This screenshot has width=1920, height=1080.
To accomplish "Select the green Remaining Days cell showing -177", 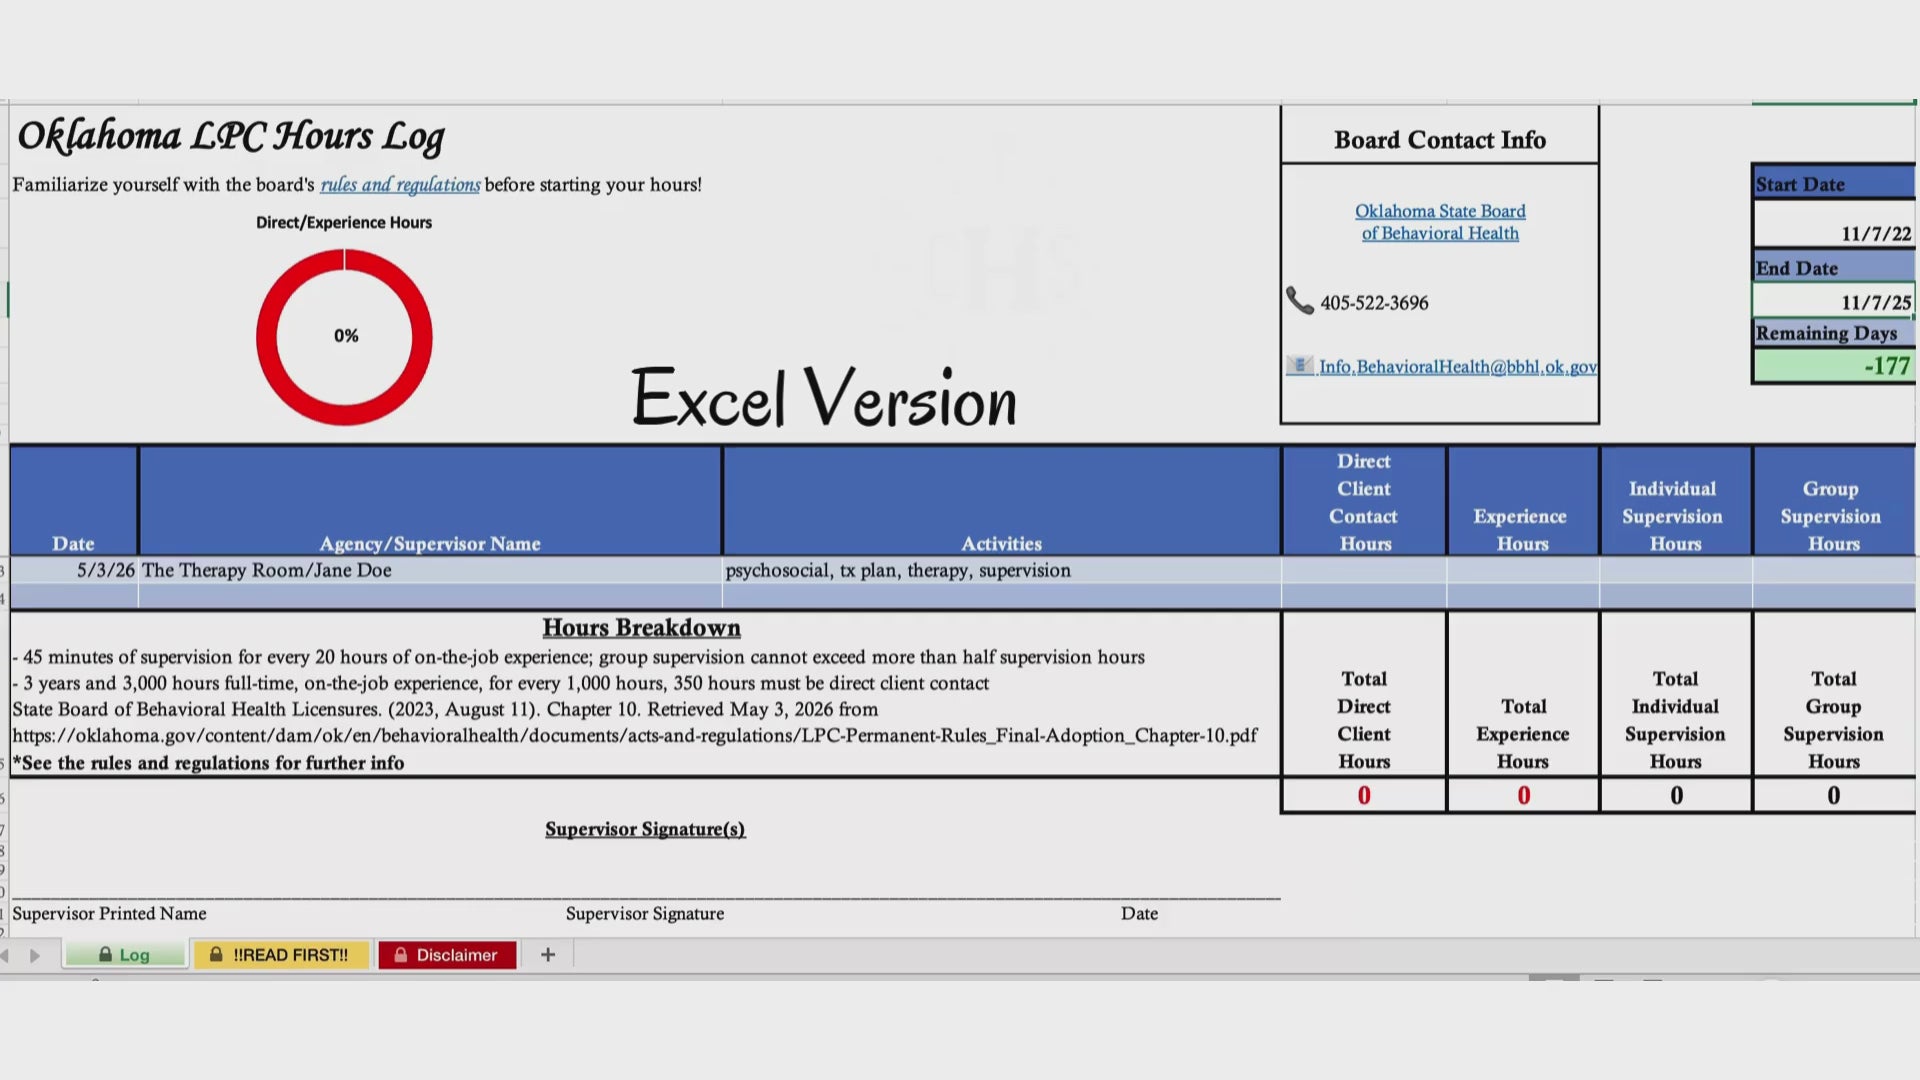I will [x=1834, y=365].
